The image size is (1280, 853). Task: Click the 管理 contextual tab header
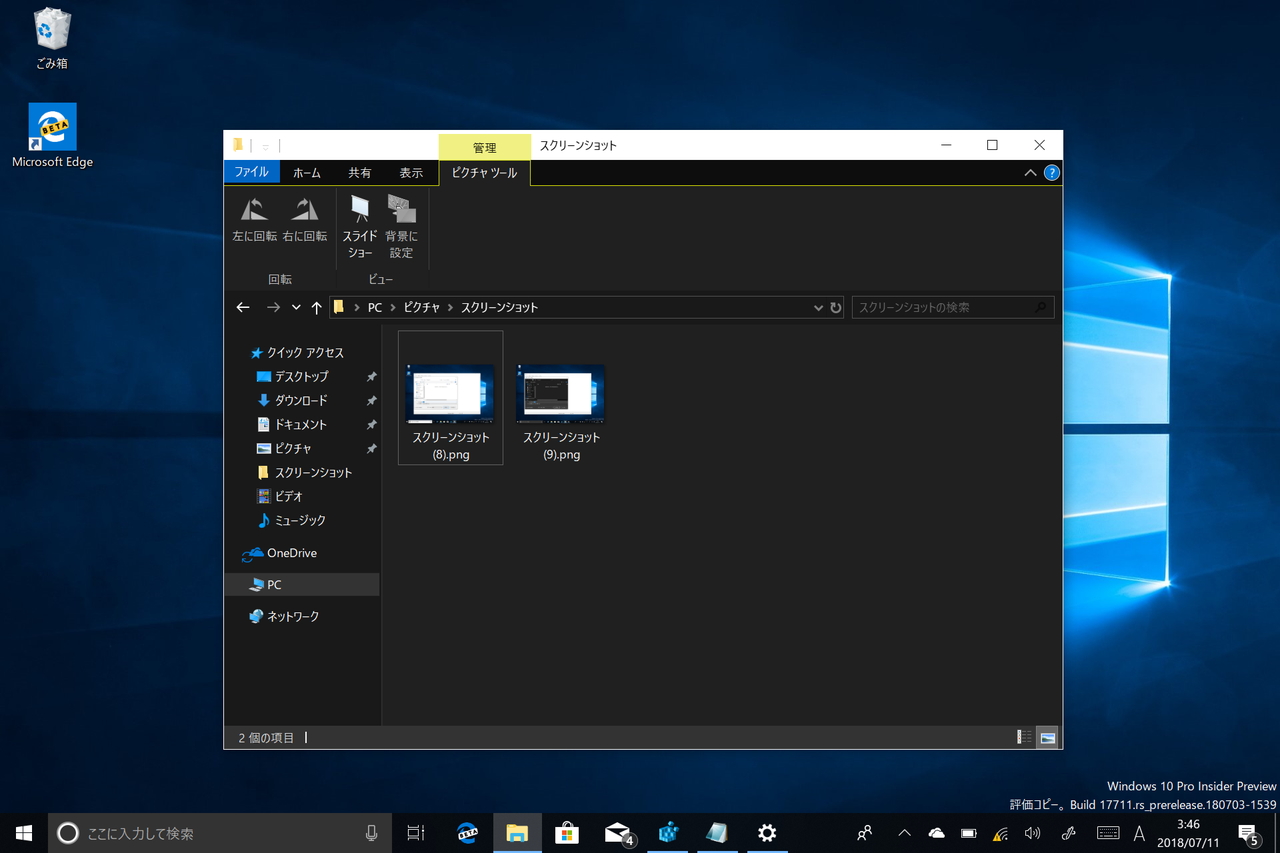click(x=485, y=147)
